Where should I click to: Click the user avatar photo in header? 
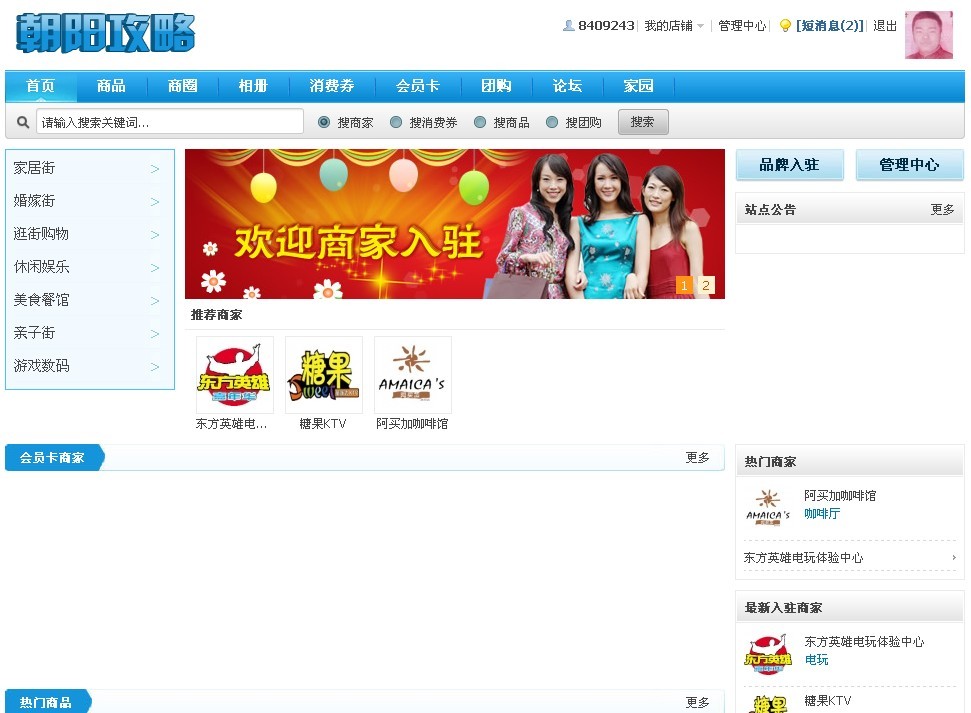pos(928,35)
